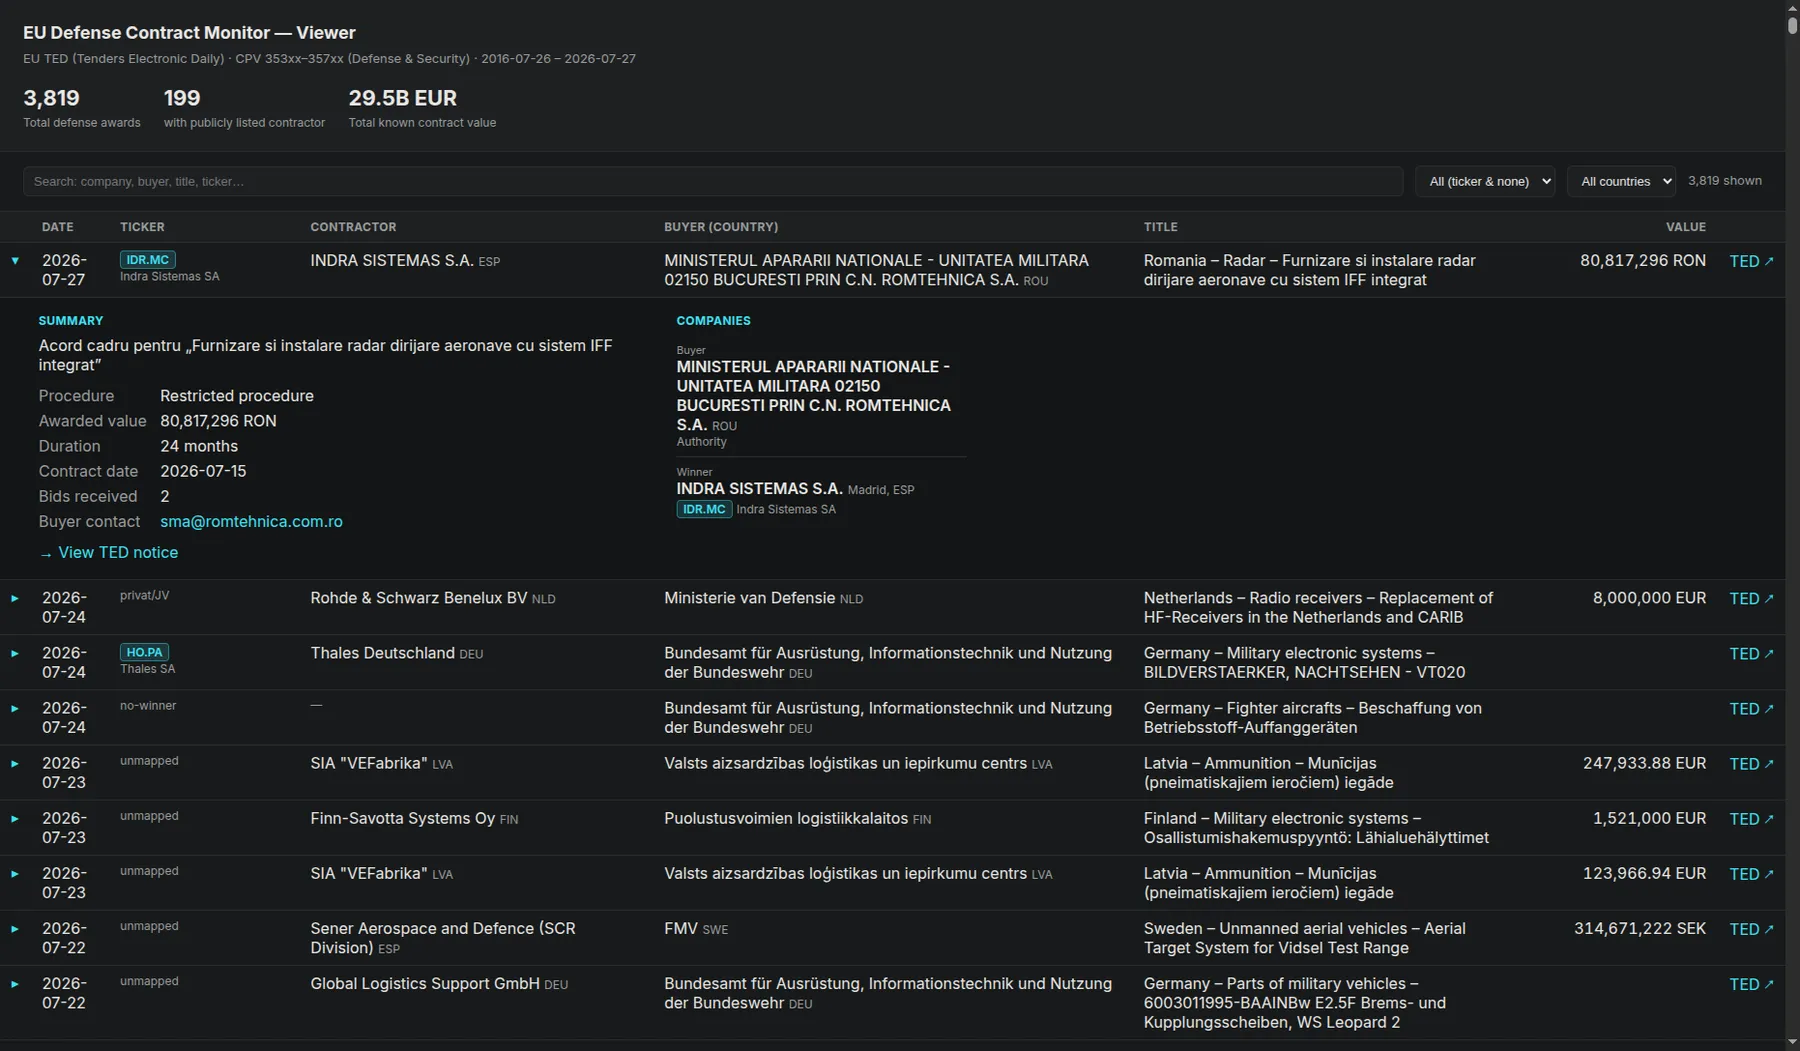The height and width of the screenshot is (1051, 1800).
Task: Collapse the expanded Indra Sistemas row
Action: pyautogui.click(x=15, y=261)
